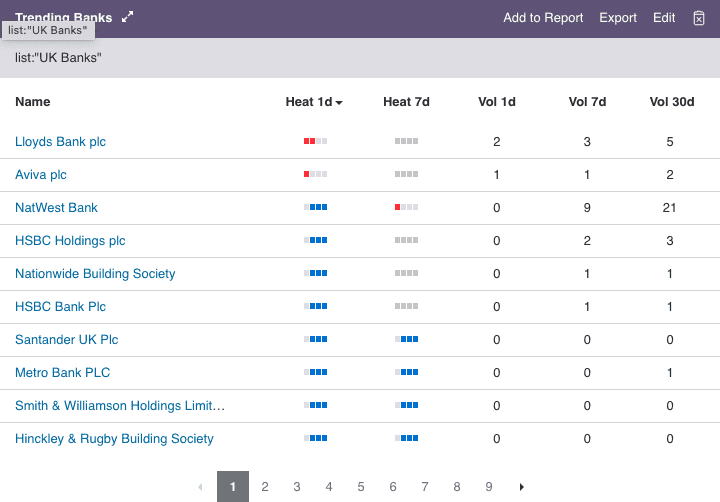Open HSBC Bank Plc link
720x502 pixels.
(x=61, y=306)
